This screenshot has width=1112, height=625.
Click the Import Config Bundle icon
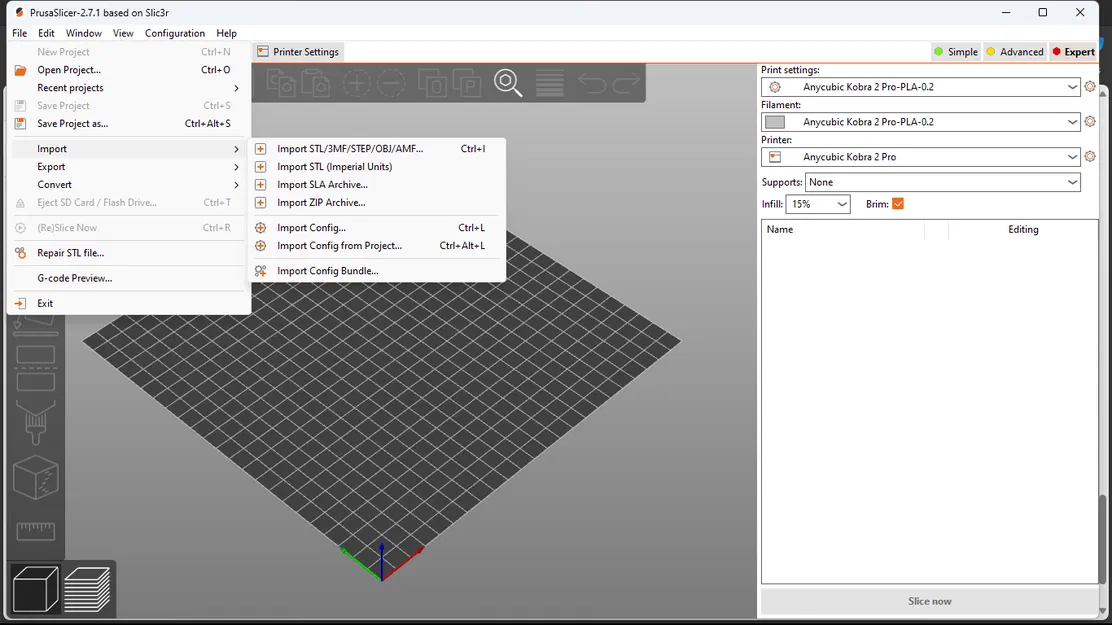261,271
